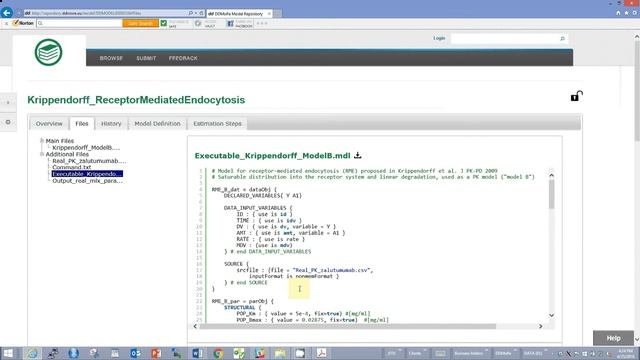Click the lower icon on the left side panel
This screenshot has height=360, width=640.
8,122
